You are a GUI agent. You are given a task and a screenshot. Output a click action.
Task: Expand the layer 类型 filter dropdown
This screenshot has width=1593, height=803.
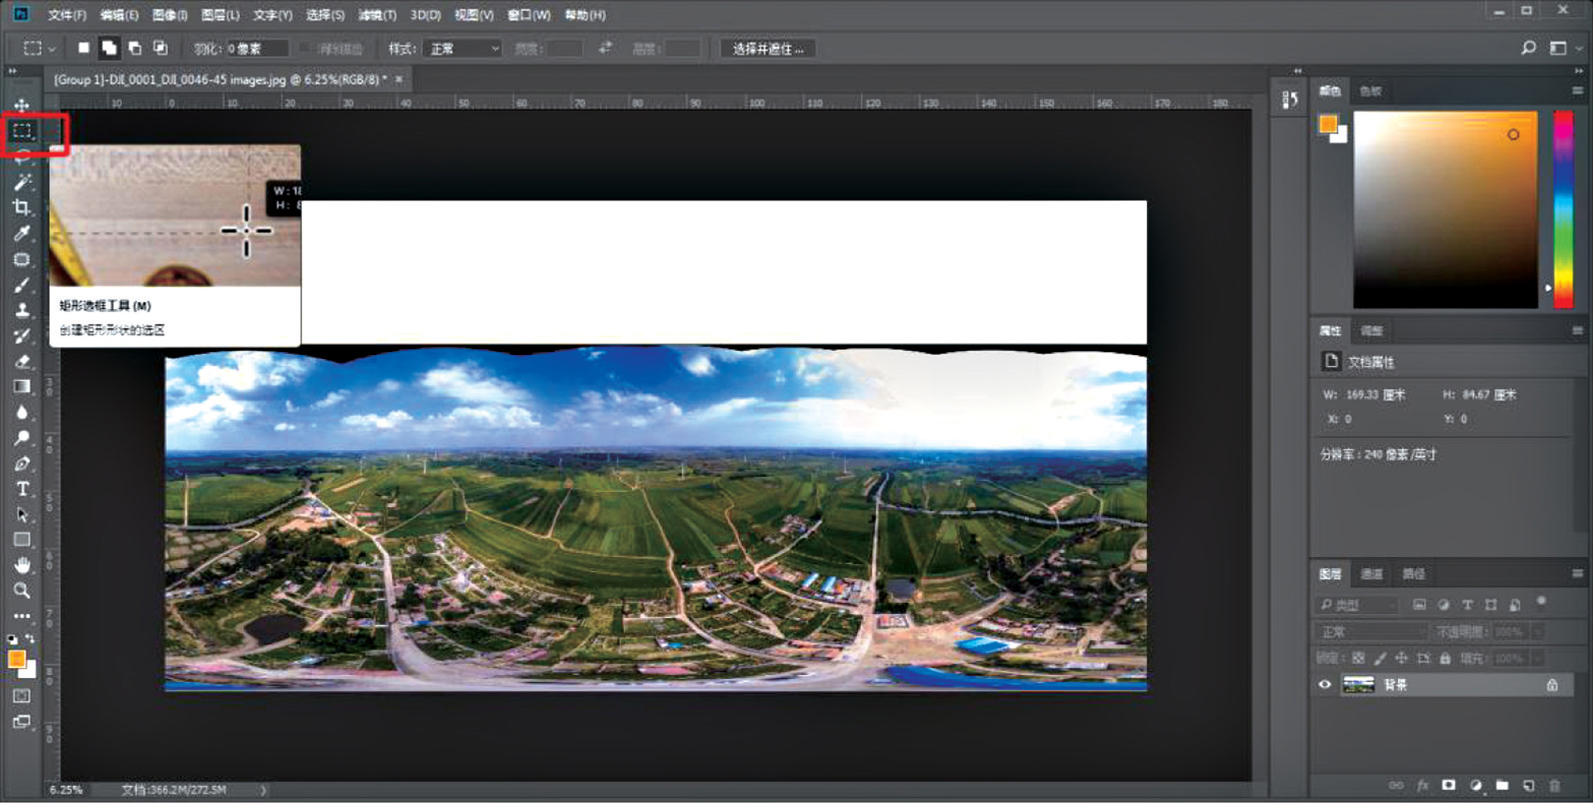click(1358, 605)
